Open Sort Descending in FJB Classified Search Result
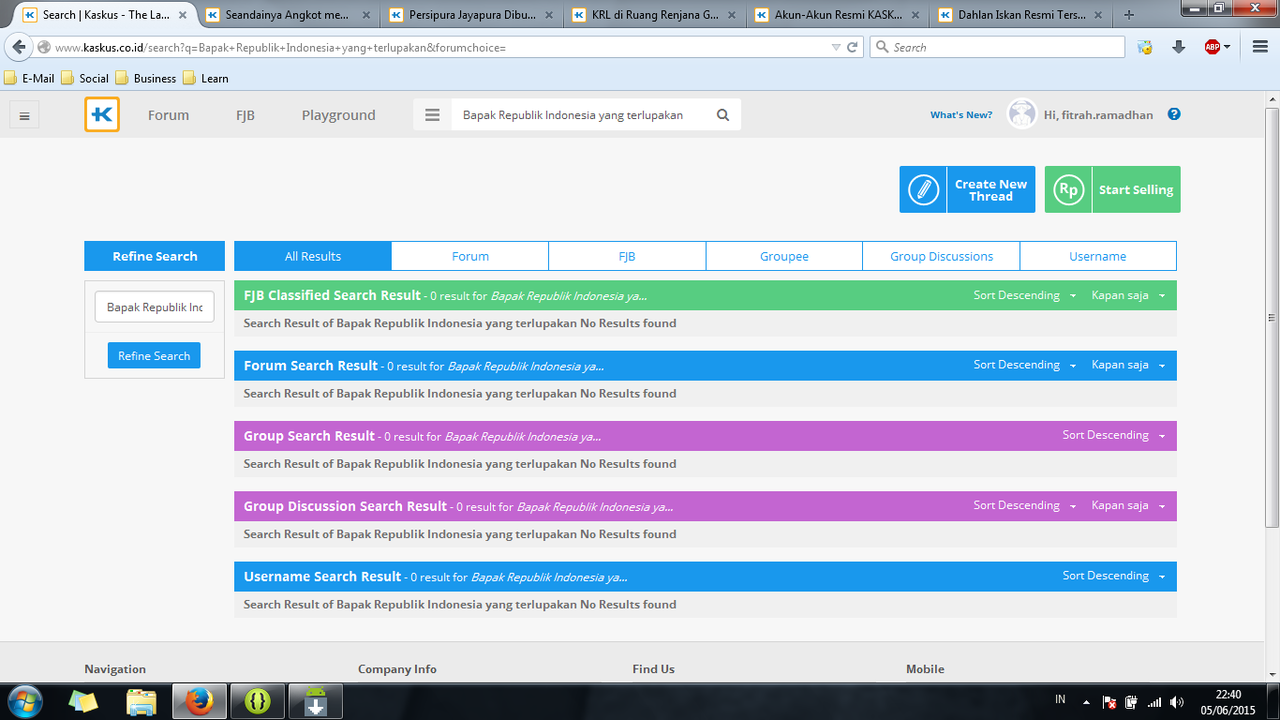Screen dimensions: 1280x720 tap(1025, 295)
